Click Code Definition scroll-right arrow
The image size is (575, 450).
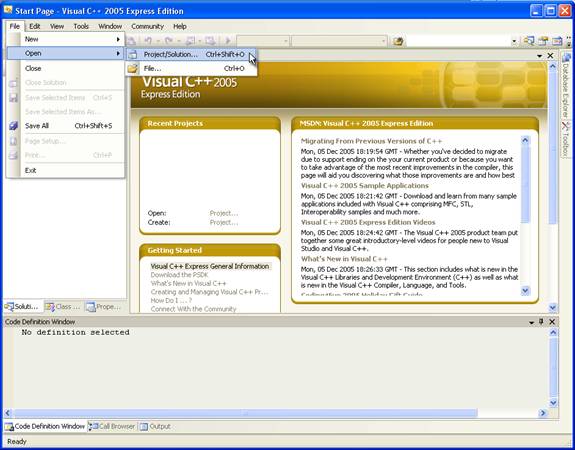pos(543,413)
